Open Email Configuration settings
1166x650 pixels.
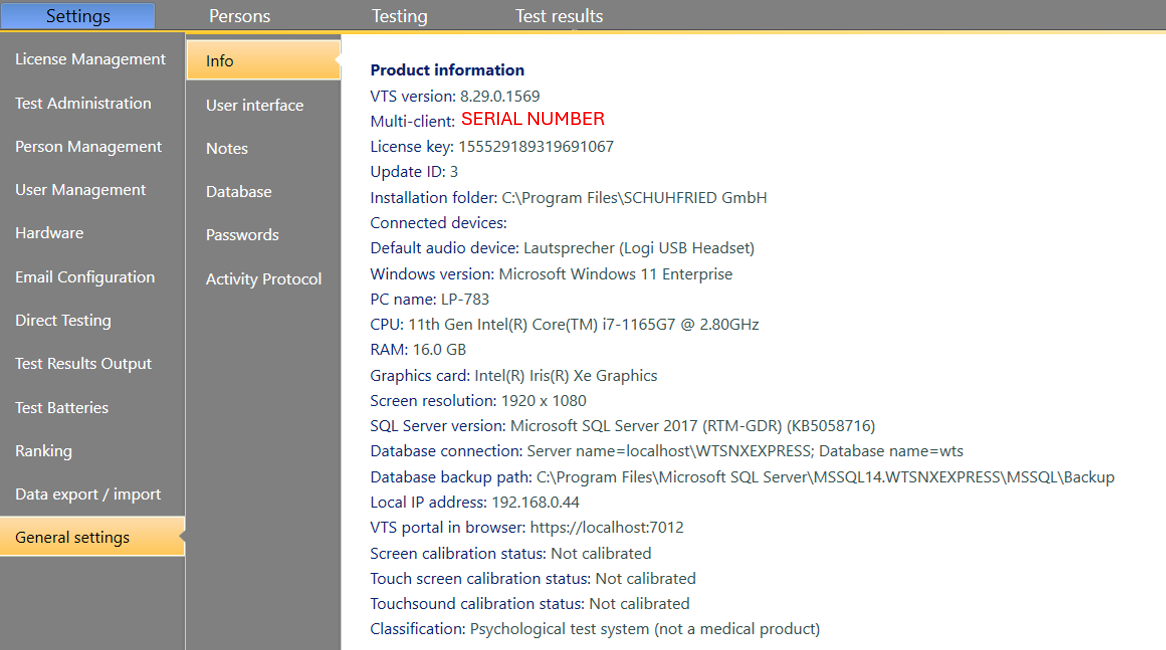click(x=85, y=277)
